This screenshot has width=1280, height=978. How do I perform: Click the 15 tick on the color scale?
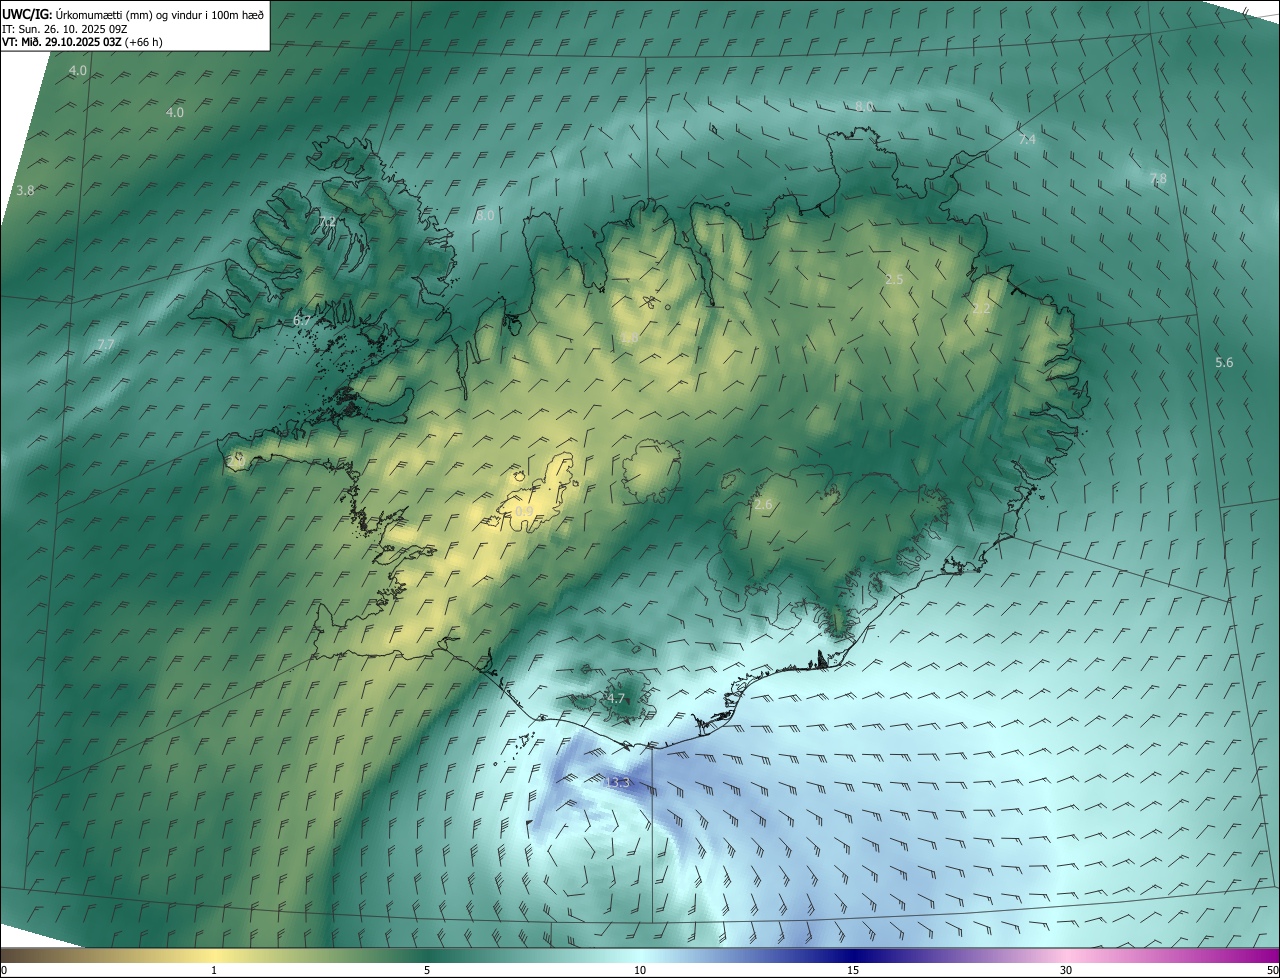[853, 970]
